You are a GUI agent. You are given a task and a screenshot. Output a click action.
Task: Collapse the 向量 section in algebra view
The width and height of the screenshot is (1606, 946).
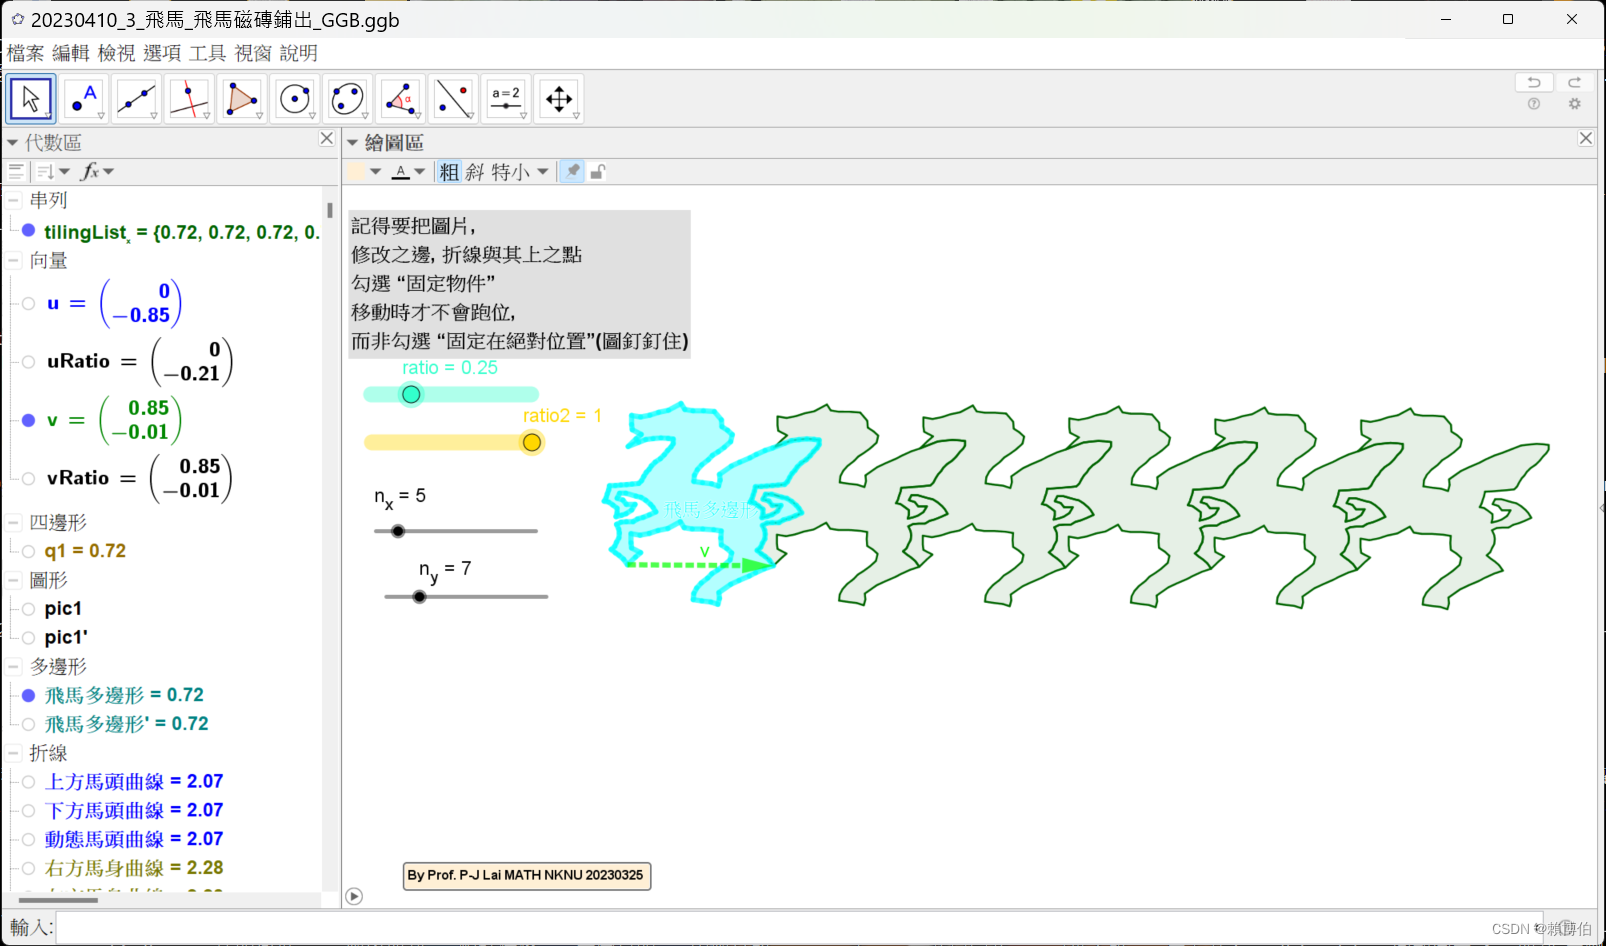click(13, 260)
